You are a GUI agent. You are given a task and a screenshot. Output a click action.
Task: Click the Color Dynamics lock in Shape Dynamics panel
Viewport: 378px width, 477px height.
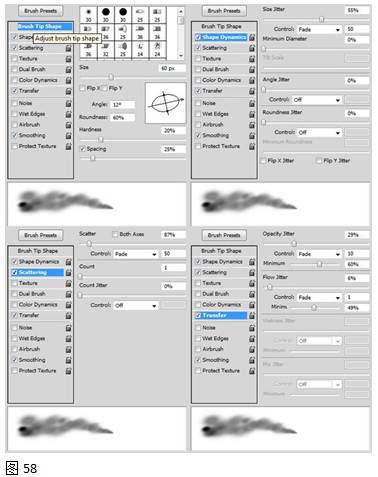pyautogui.click(x=252, y=80)
